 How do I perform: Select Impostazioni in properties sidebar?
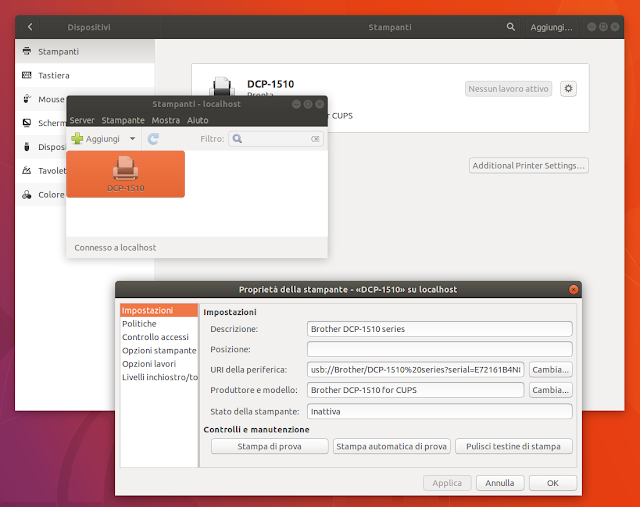pyautogui.click(x=159, y=310)
